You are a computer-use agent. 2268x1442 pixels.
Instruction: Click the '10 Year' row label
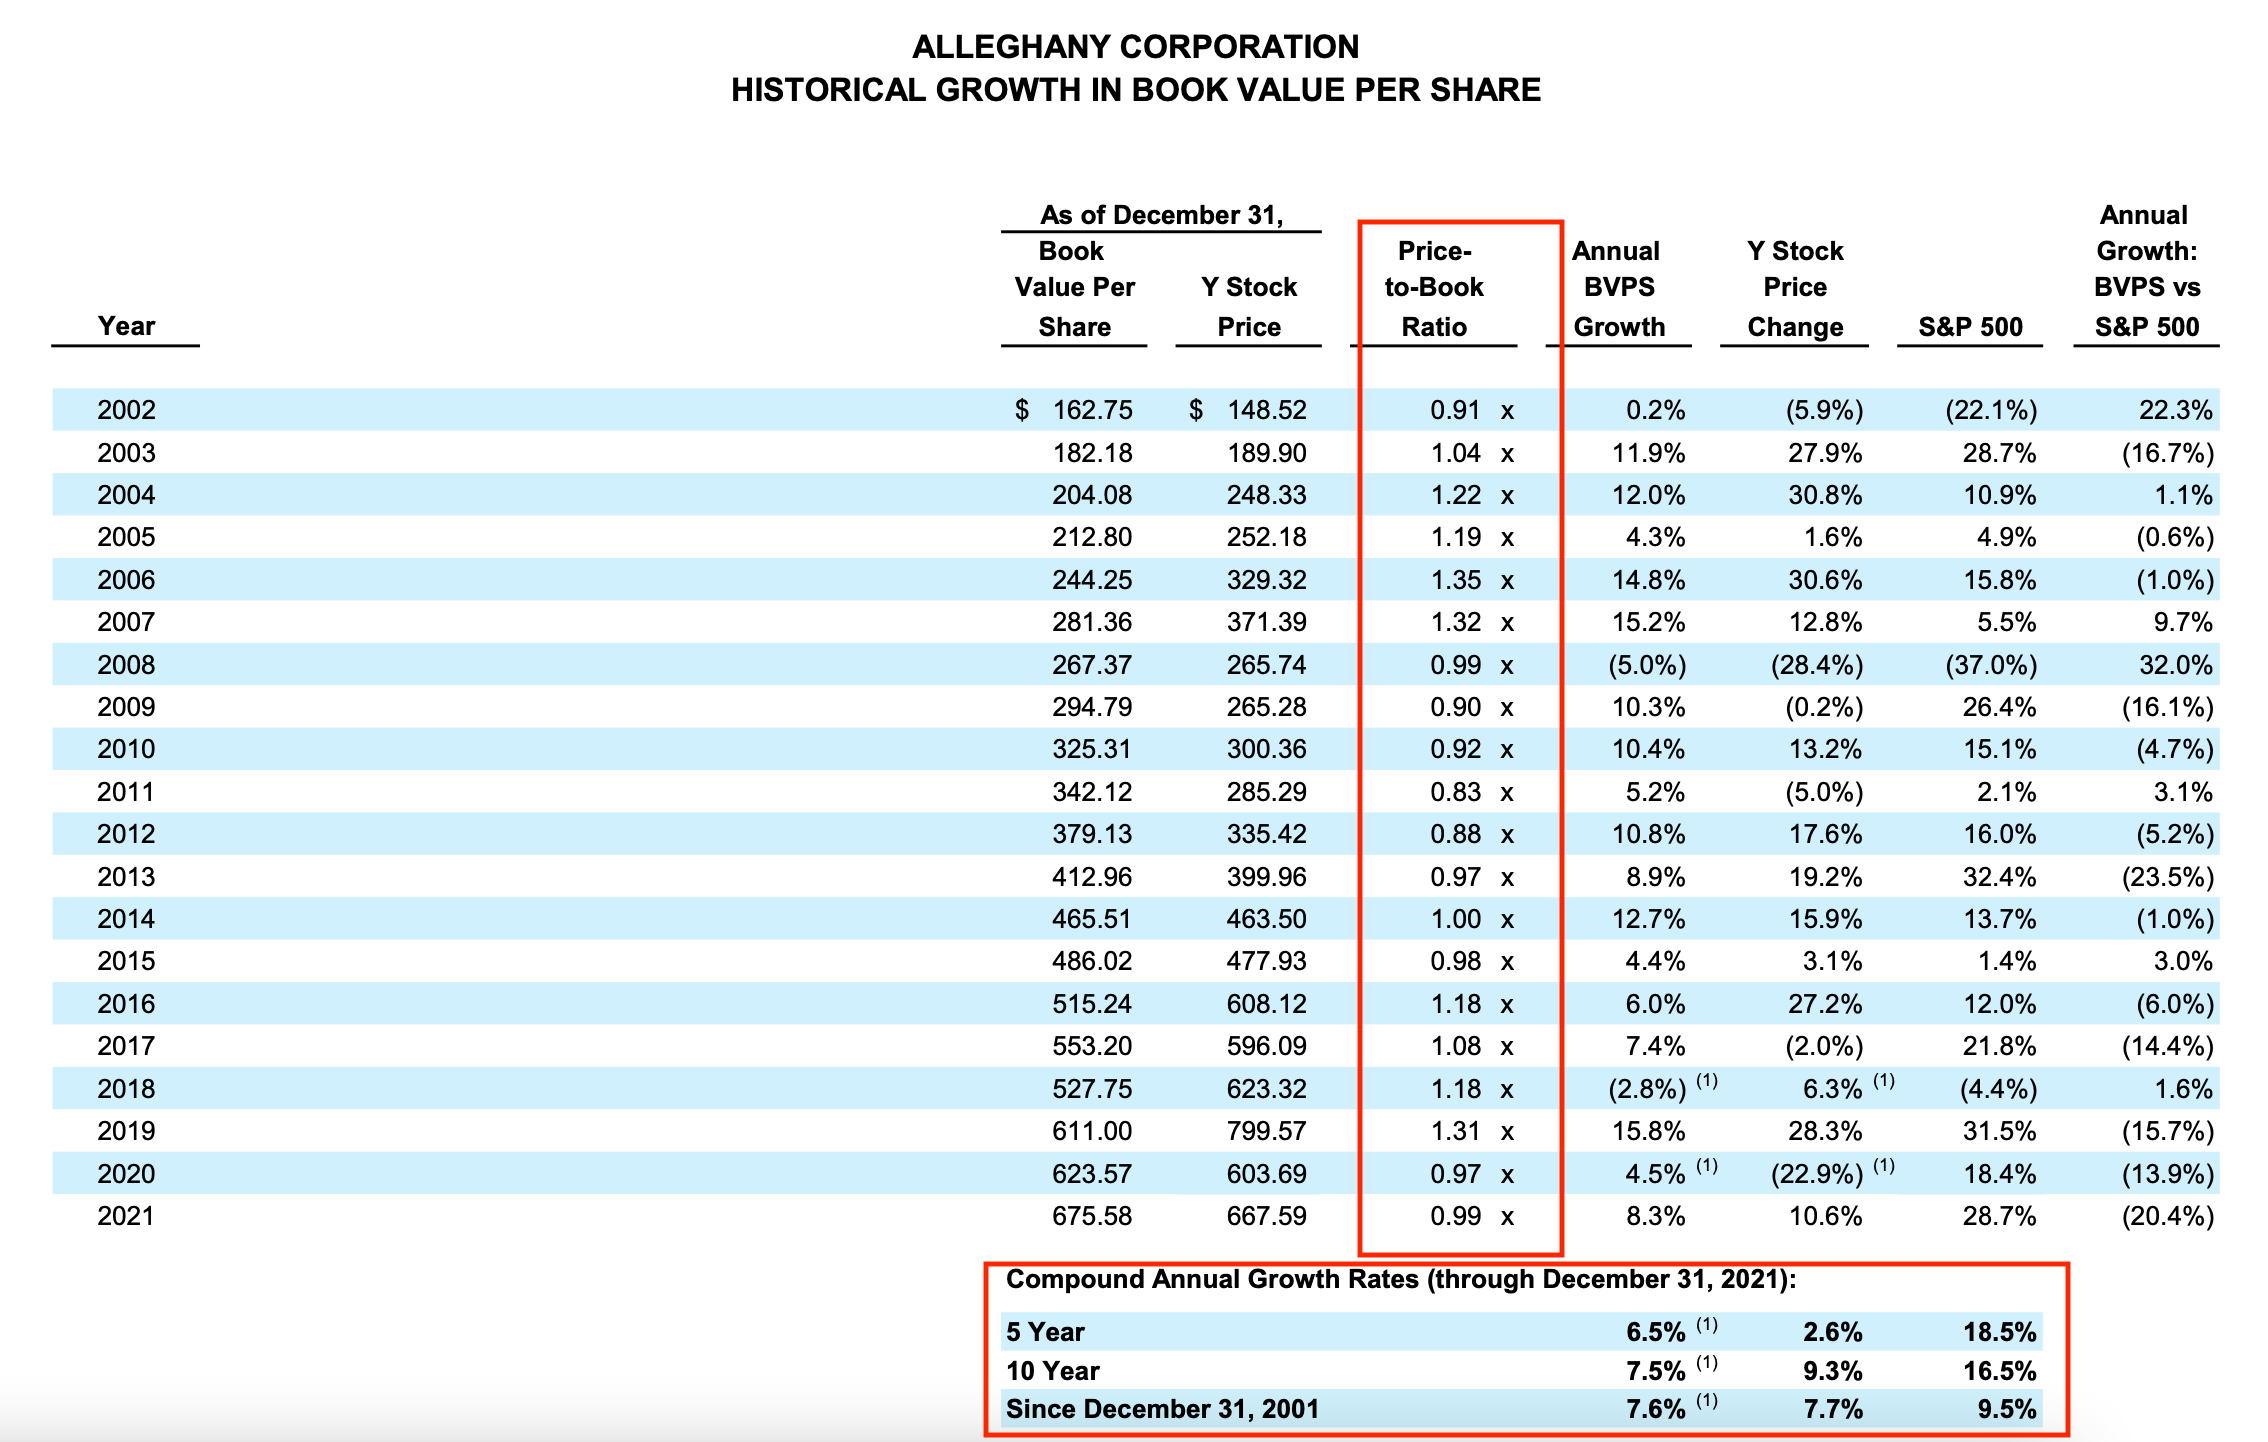(x=1052, y=1371)
